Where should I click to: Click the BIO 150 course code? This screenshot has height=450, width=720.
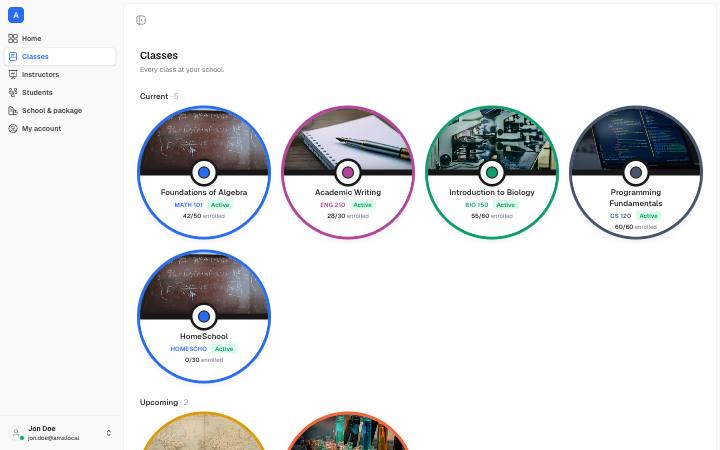476,205
